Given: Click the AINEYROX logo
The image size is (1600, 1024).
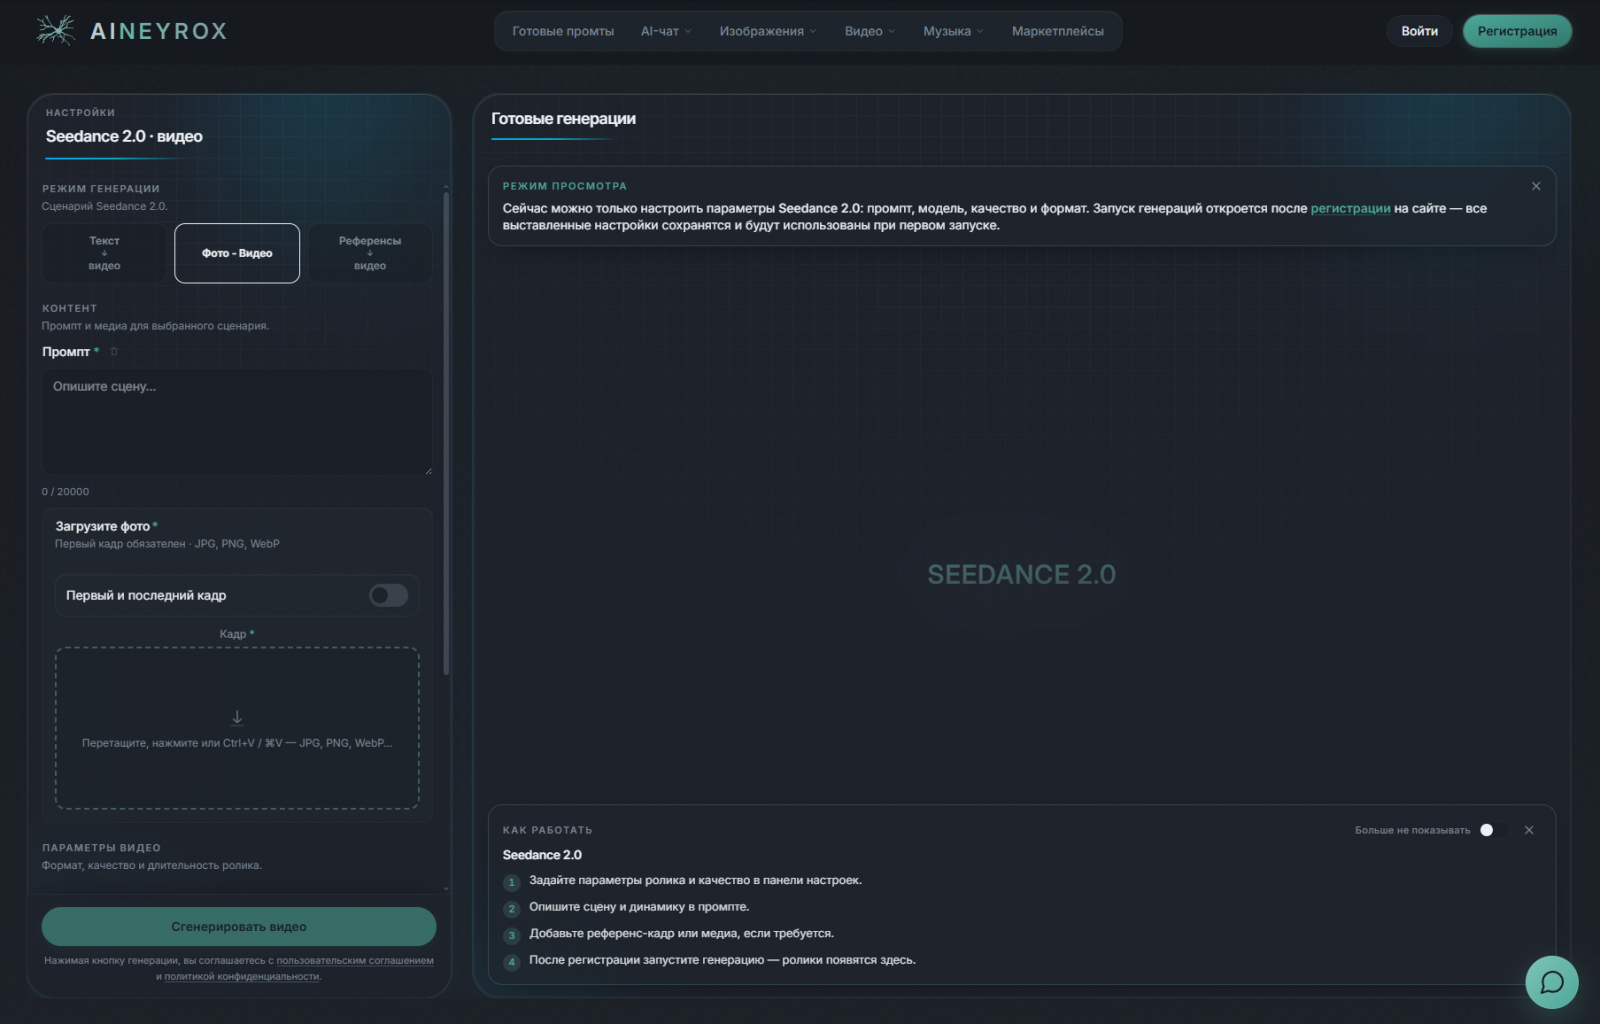Looking at the screenshot, I should (x=131, y=31).
